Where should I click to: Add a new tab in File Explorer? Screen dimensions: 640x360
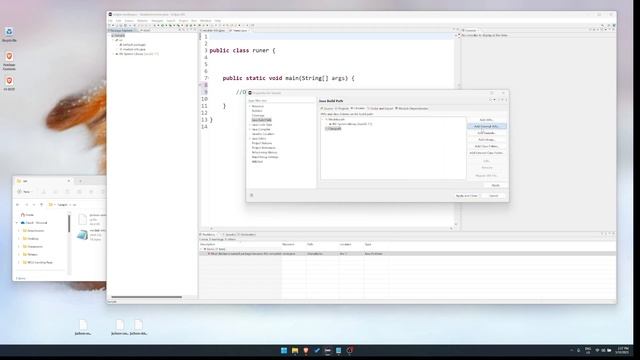pos(80,181)
